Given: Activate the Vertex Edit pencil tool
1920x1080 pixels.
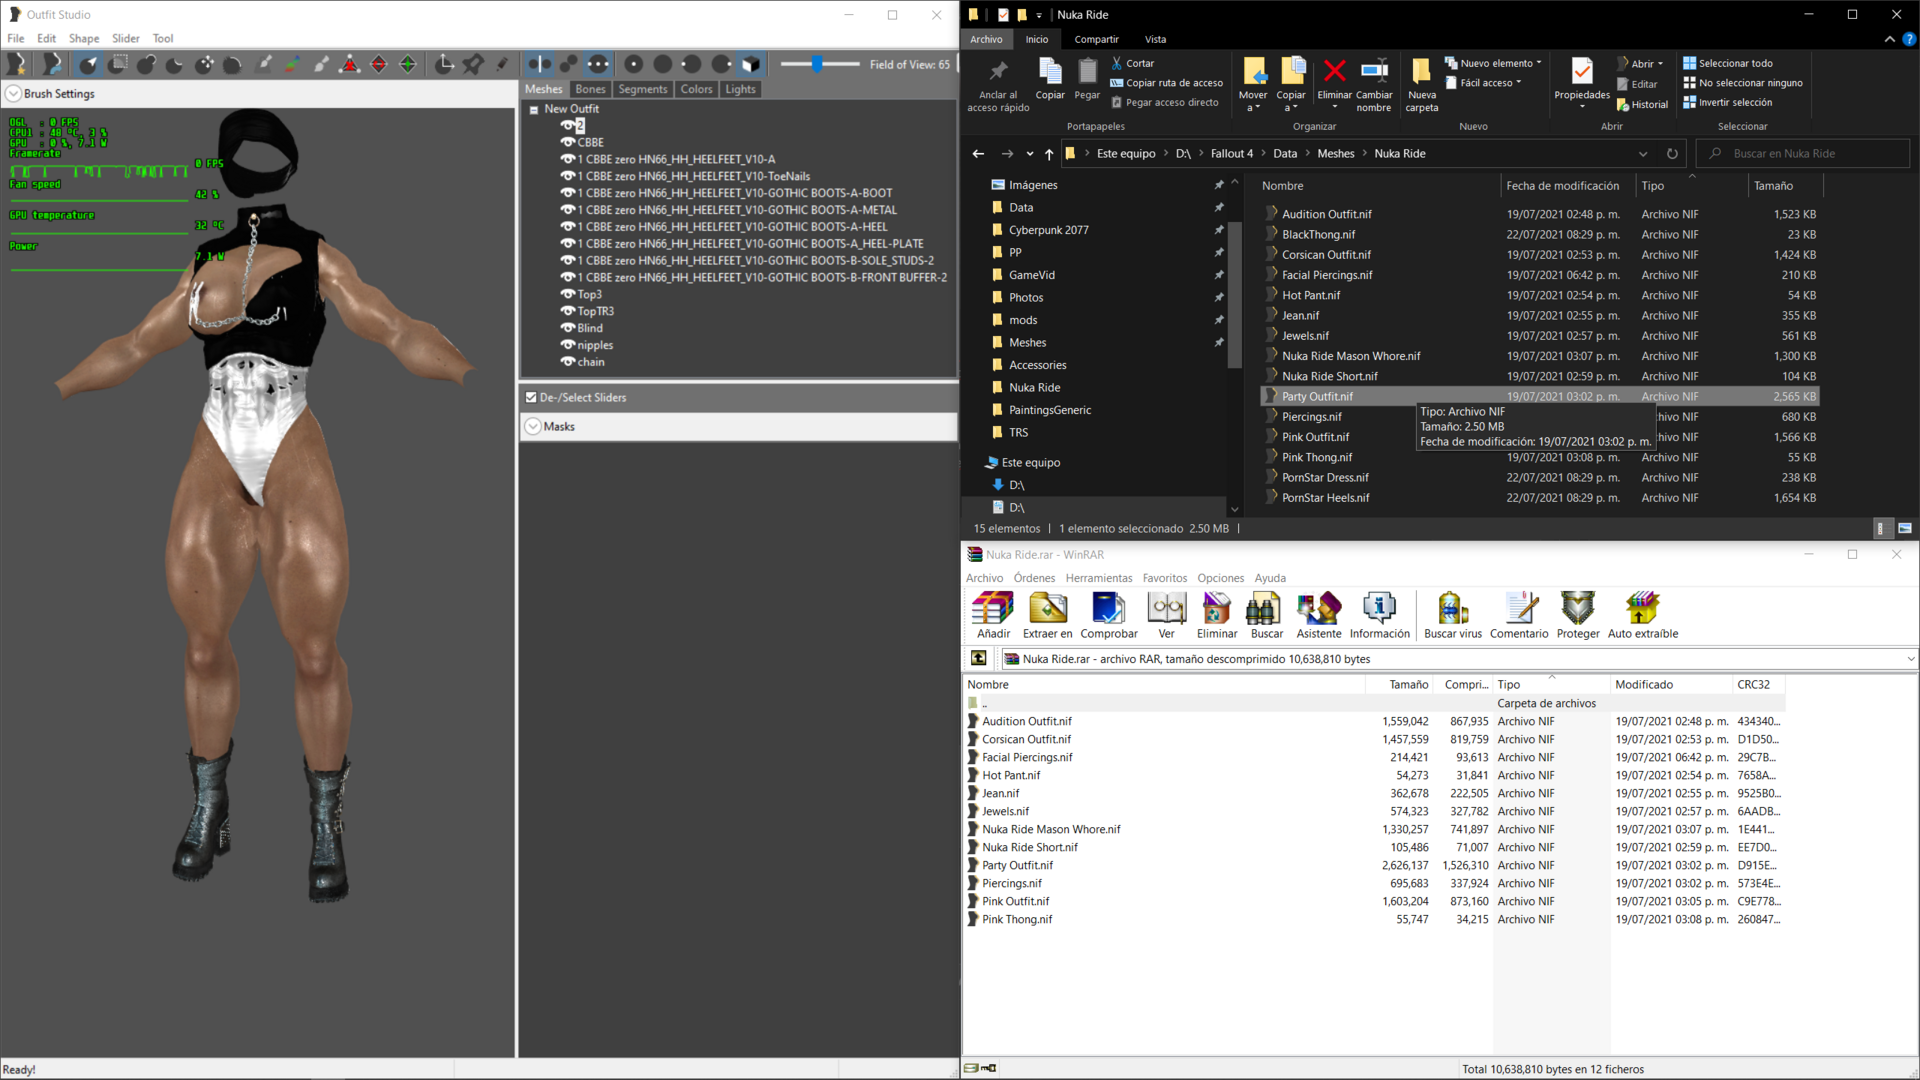Looking at the screenshot, I should pos(502,64).
